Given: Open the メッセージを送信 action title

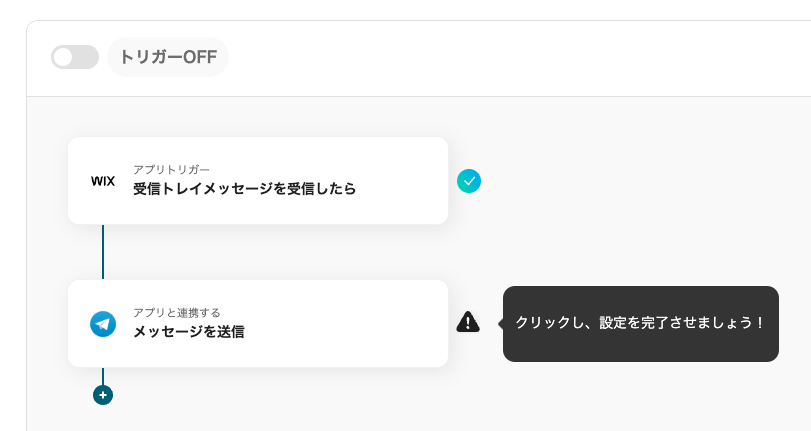Looking at the screenshot, I should (189, 332).
